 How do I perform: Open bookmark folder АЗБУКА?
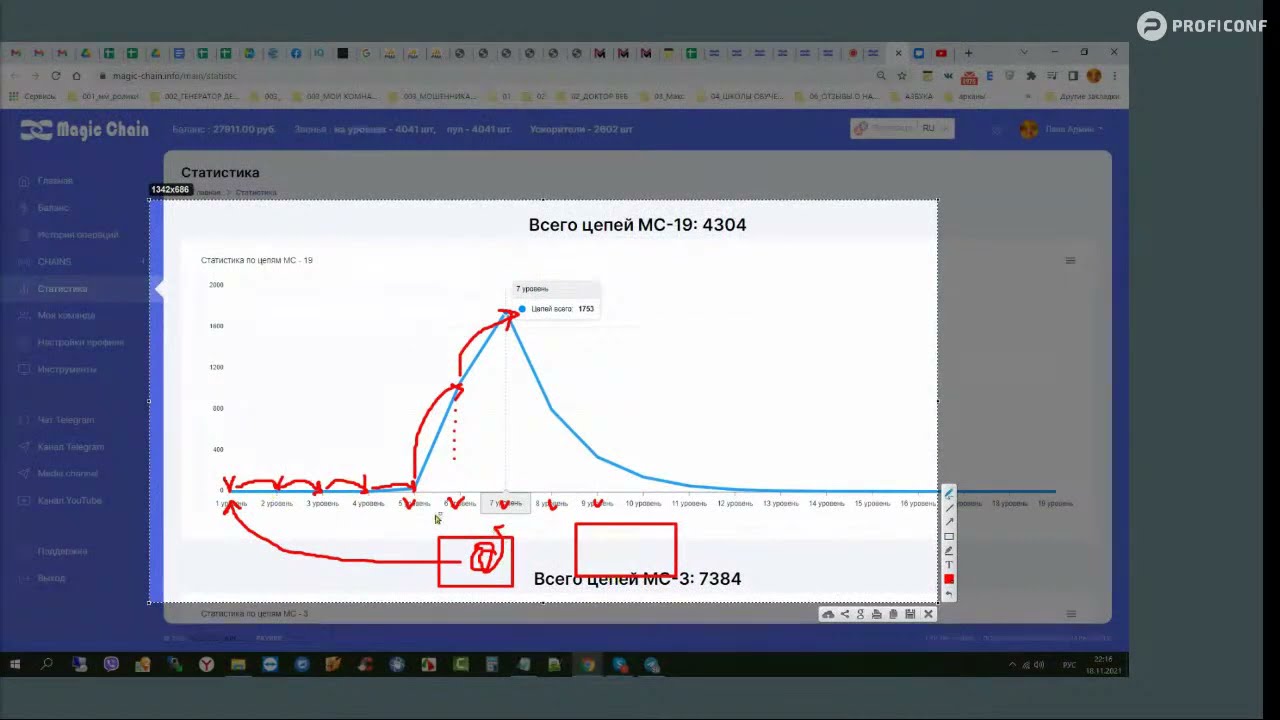click(x=911, y=97)
